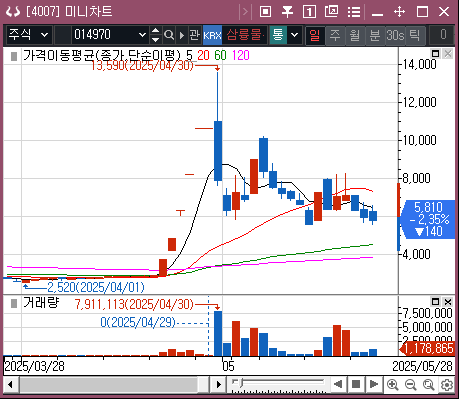Click the 거래량 volume indicator label
This screenshot has height=399, width=459.
pyautogui.click(x=41, y=303)
